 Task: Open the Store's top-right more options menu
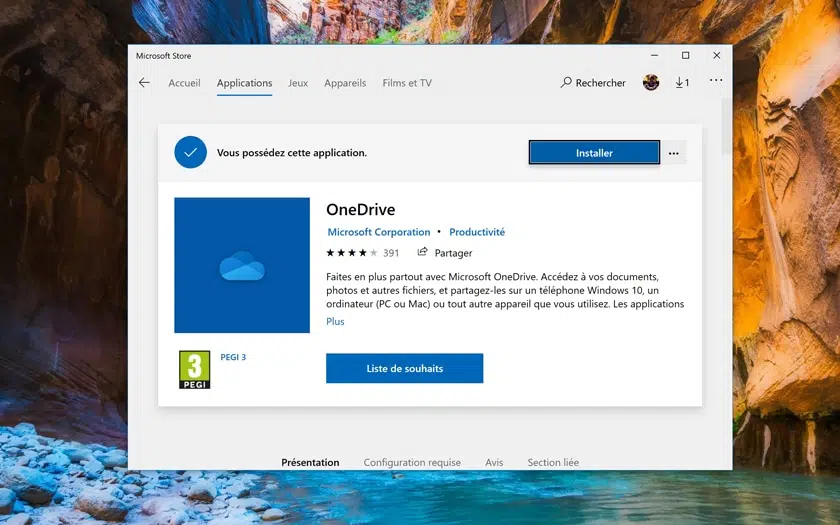(716, 80)
